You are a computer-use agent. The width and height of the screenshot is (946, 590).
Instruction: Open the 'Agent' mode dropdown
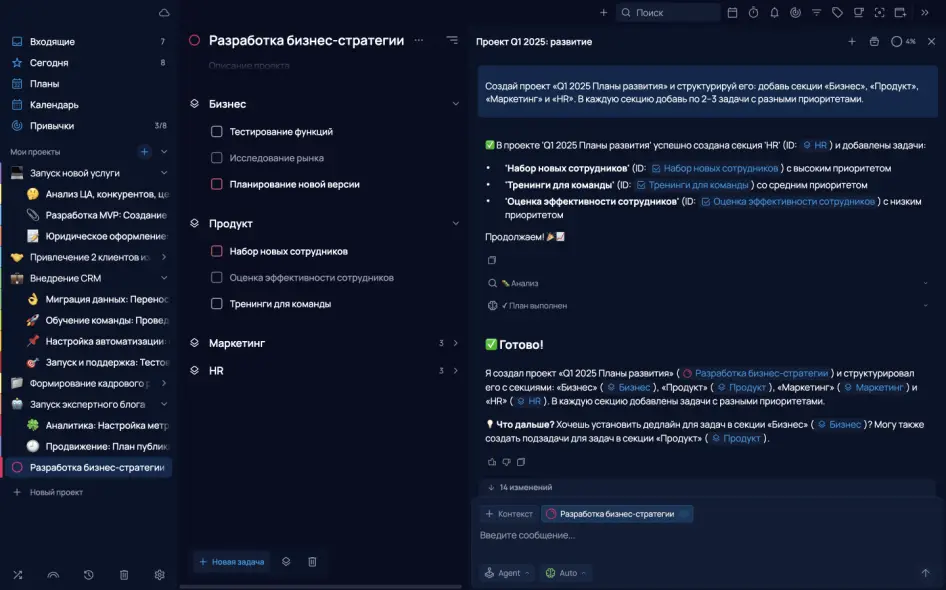tap(507, 573)
